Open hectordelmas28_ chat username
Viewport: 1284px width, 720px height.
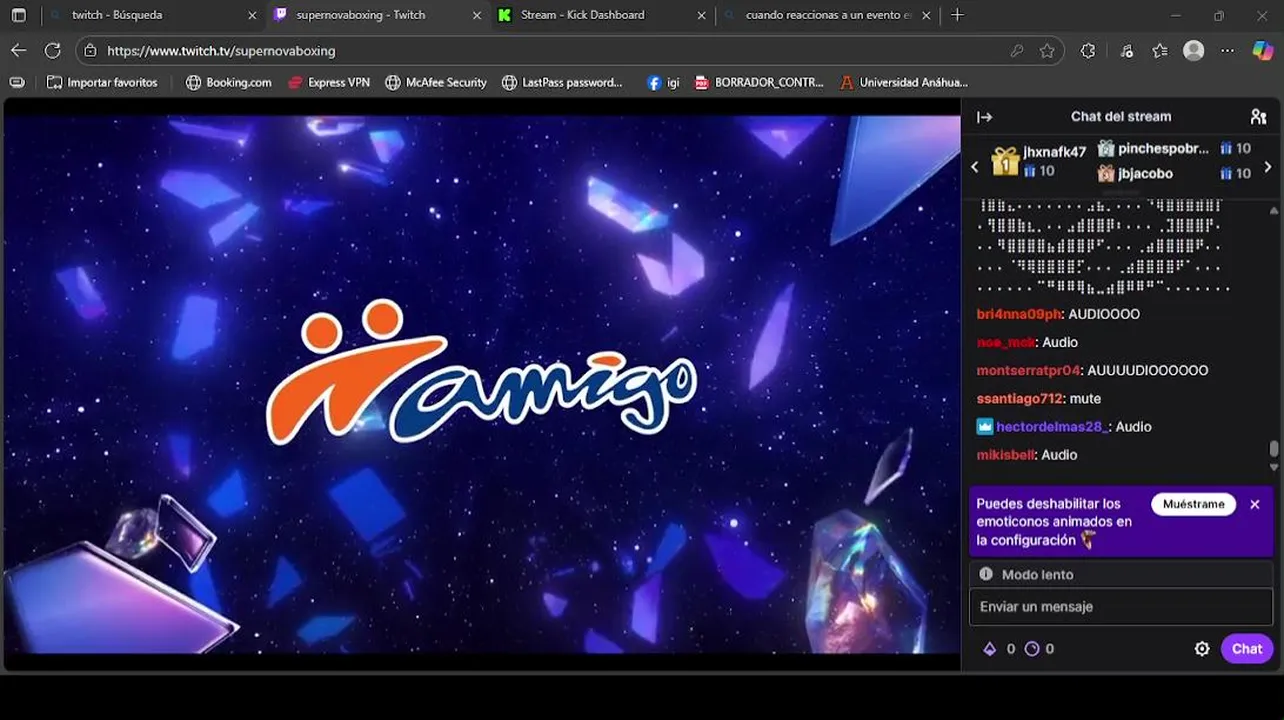click(x=1052, y=426)
